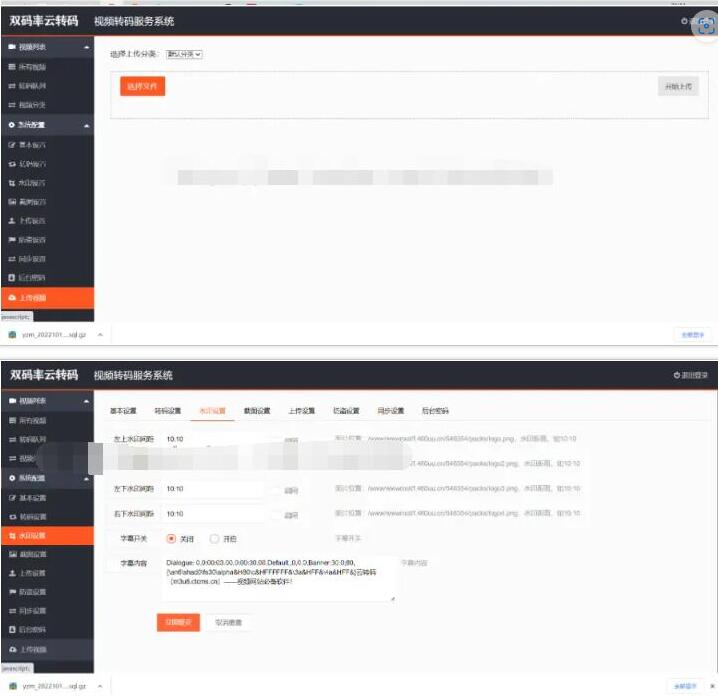
Task: Open 基本设置 edit icon in lower sidebar
Action: point(12,498)
